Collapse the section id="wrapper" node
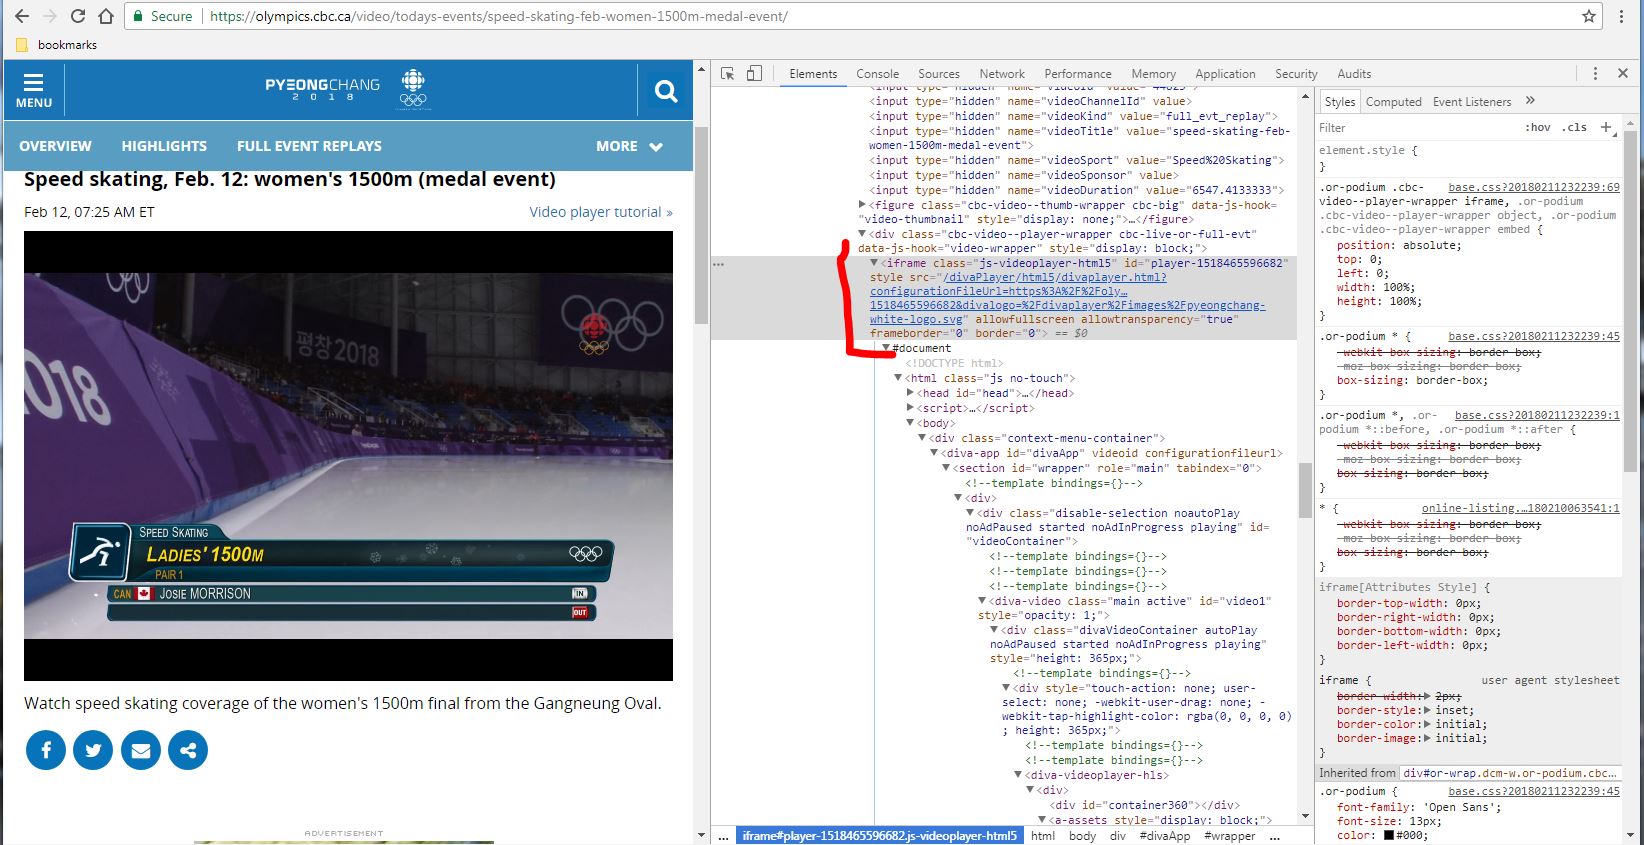Image resolution: width=1644 pixels, height=845 pixels. pyautogui.click(x=946, y=468)
